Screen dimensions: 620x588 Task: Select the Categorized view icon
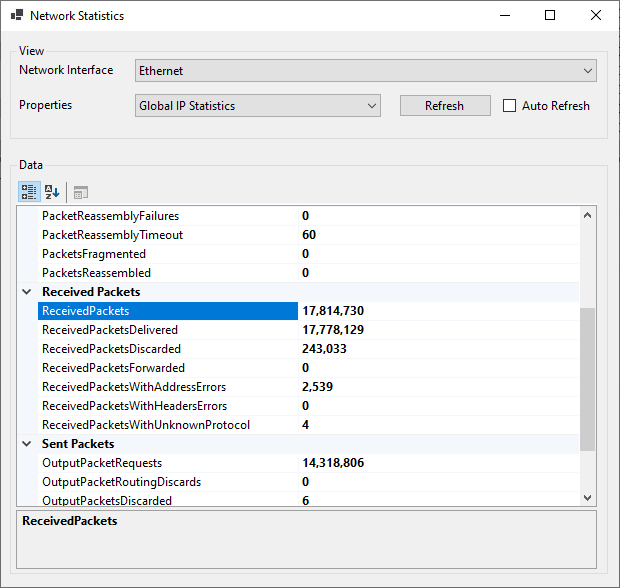click(x=29, y=192)
